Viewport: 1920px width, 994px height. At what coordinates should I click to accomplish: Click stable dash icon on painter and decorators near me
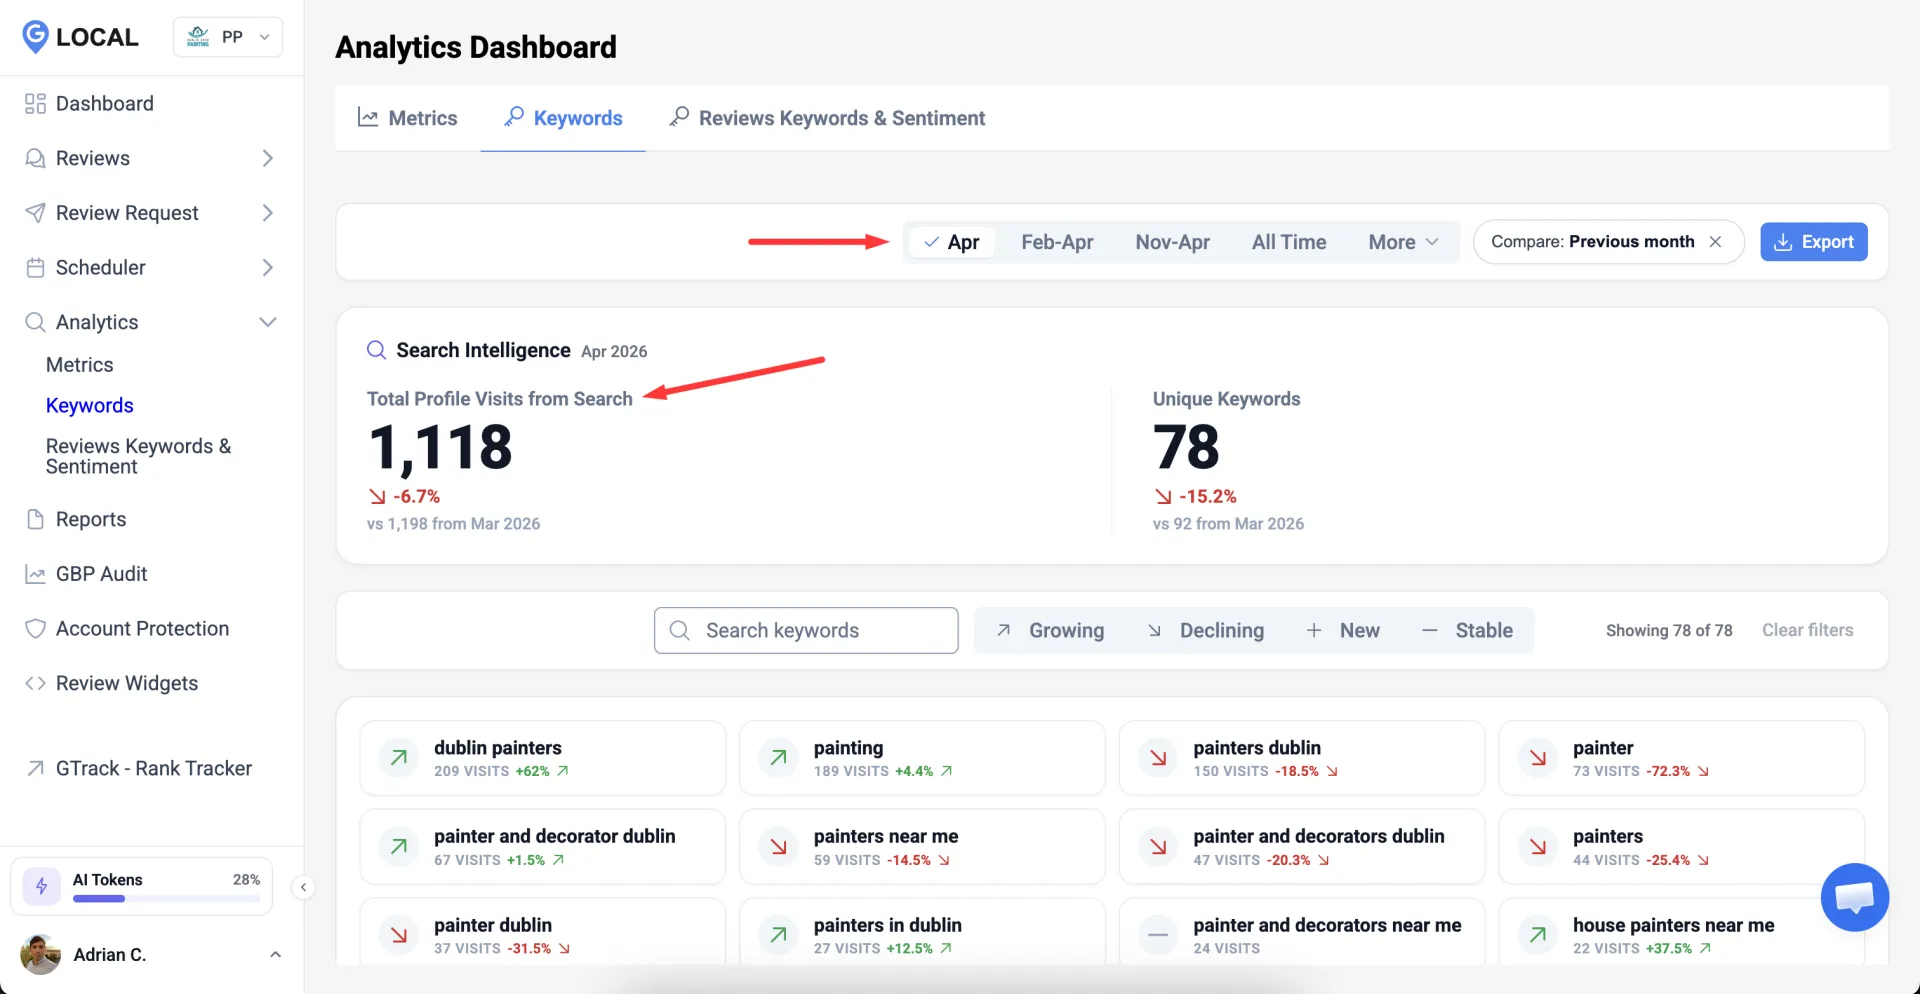tap(1158, 935)
